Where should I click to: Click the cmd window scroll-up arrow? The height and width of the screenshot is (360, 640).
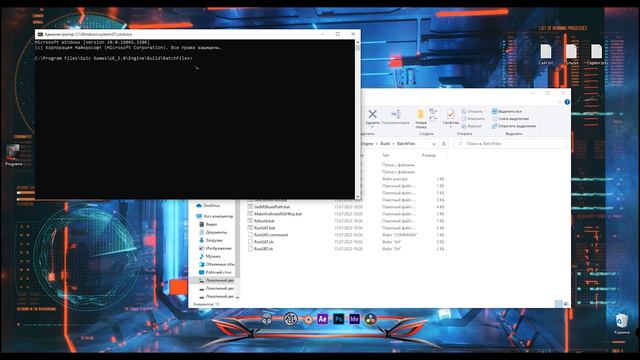(358, 42)
